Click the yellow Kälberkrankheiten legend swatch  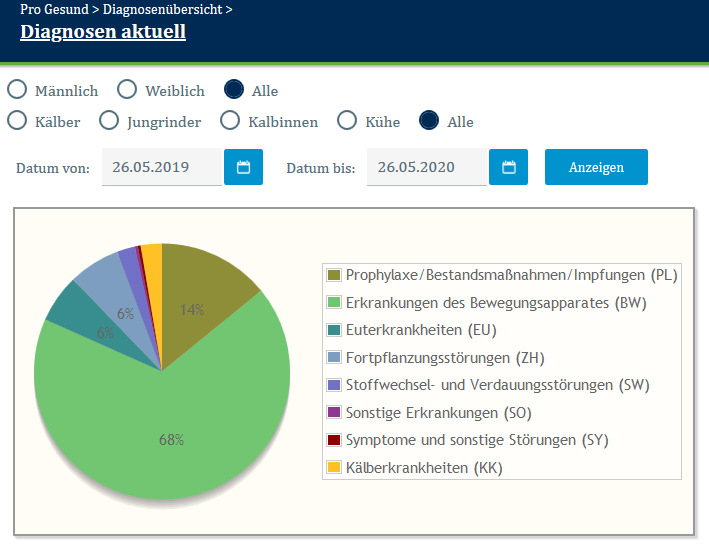click(334, 467)
